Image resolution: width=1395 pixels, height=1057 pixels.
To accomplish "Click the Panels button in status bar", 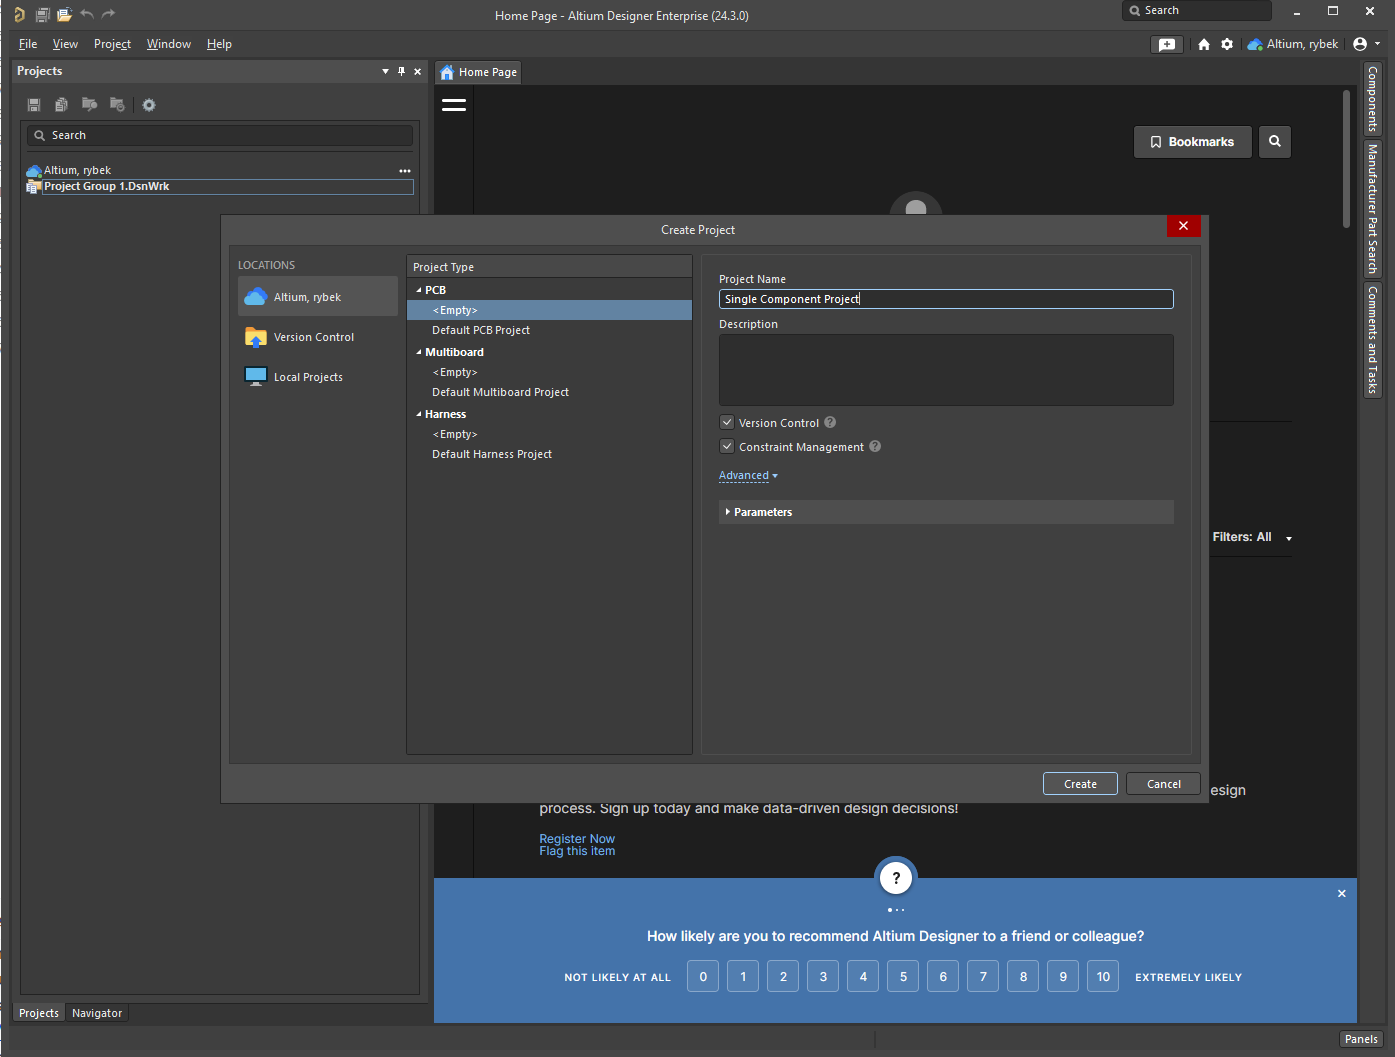I will (1361, 1039).
